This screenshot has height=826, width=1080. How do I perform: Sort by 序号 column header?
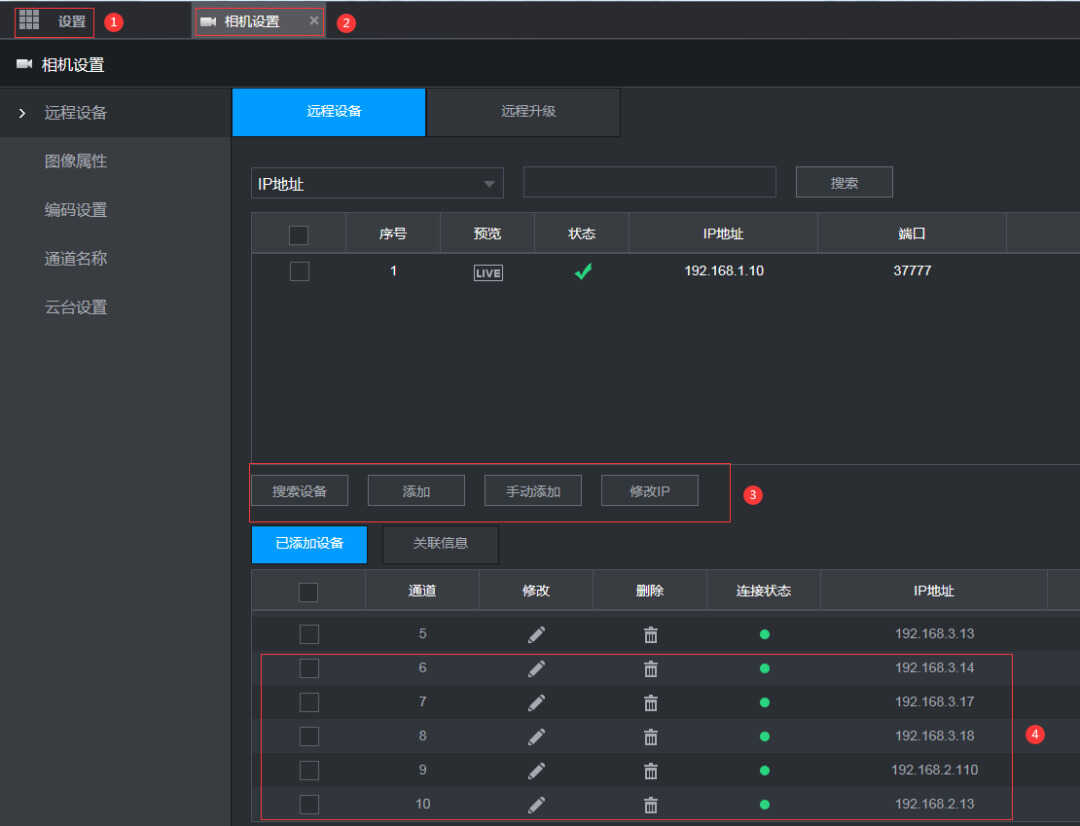tap(393, 234)
